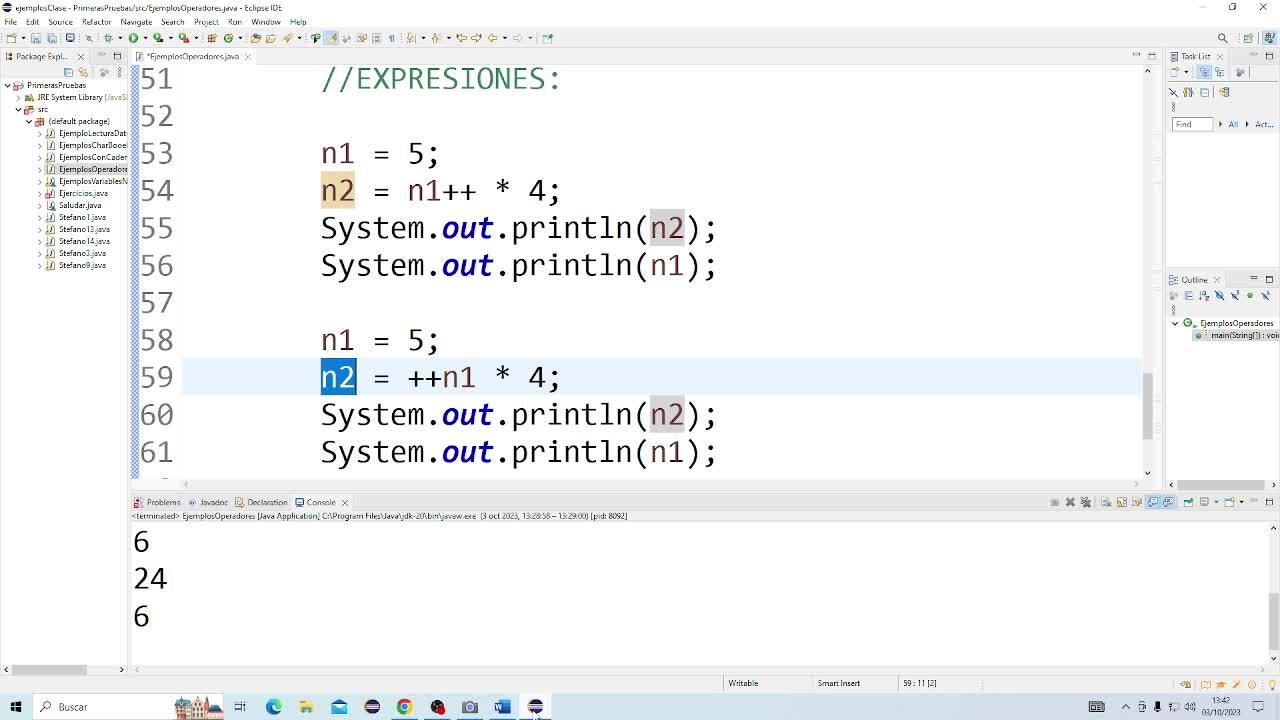This screenshot has height=720, width=1280.
Task: Collapse the src folder node
Action: tap(19, 109)
